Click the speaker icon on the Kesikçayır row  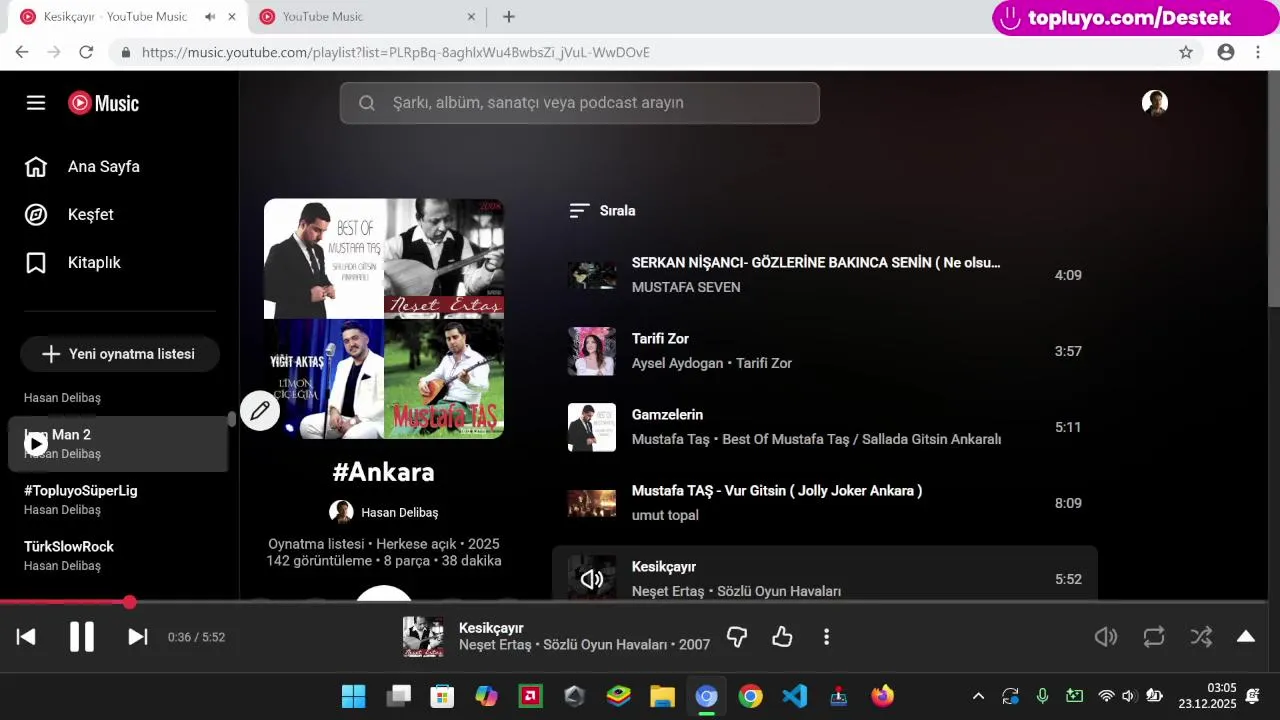(x=592, y=579)
